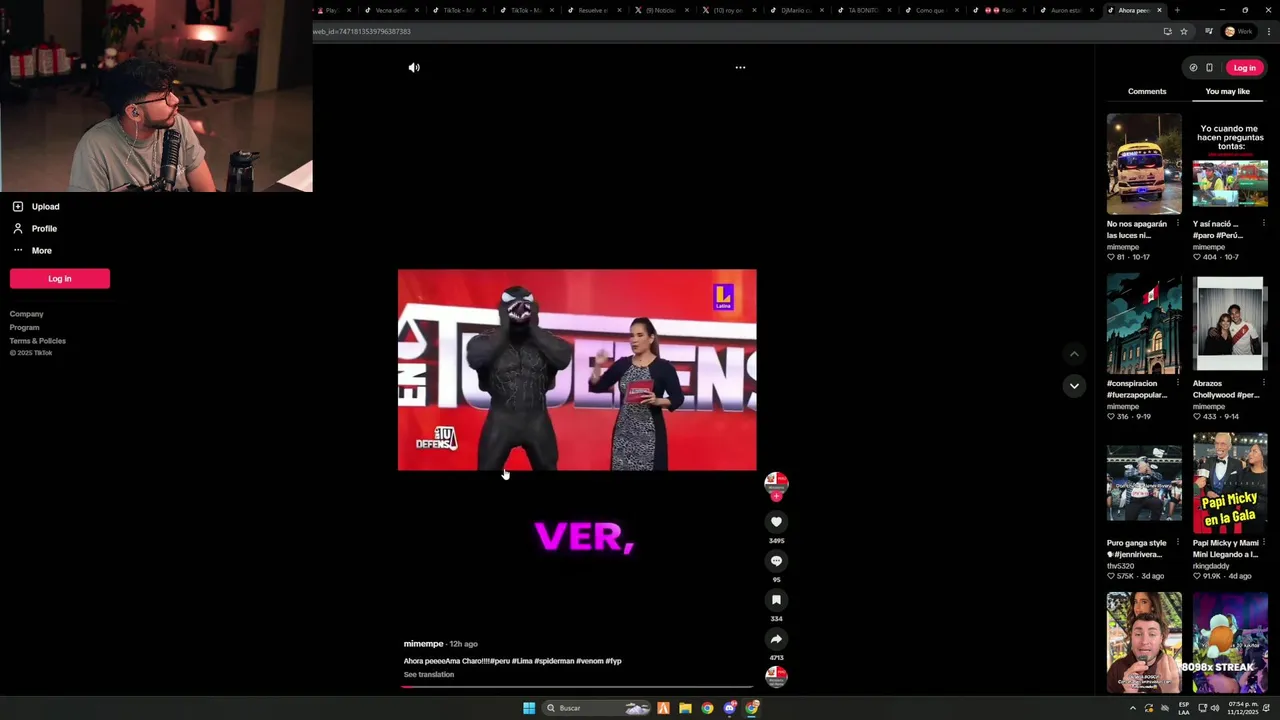1280x720 pixels.
Task: Open options dots on 'Abrazos Chollywood' card
Action: coord(1263,383)
